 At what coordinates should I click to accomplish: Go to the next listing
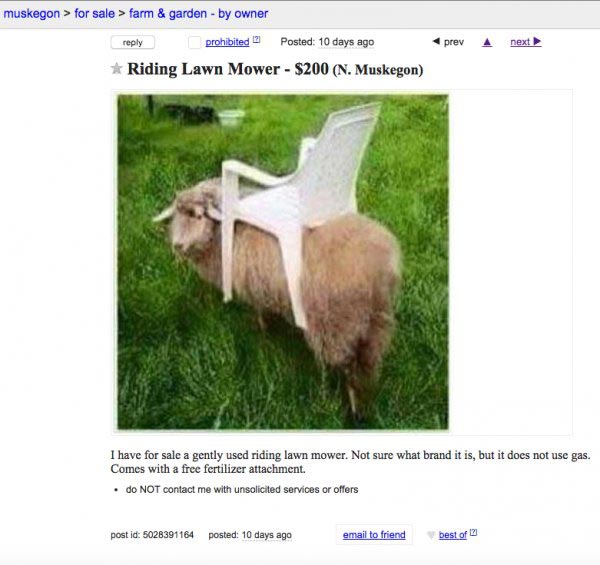(x=520, y=42)
